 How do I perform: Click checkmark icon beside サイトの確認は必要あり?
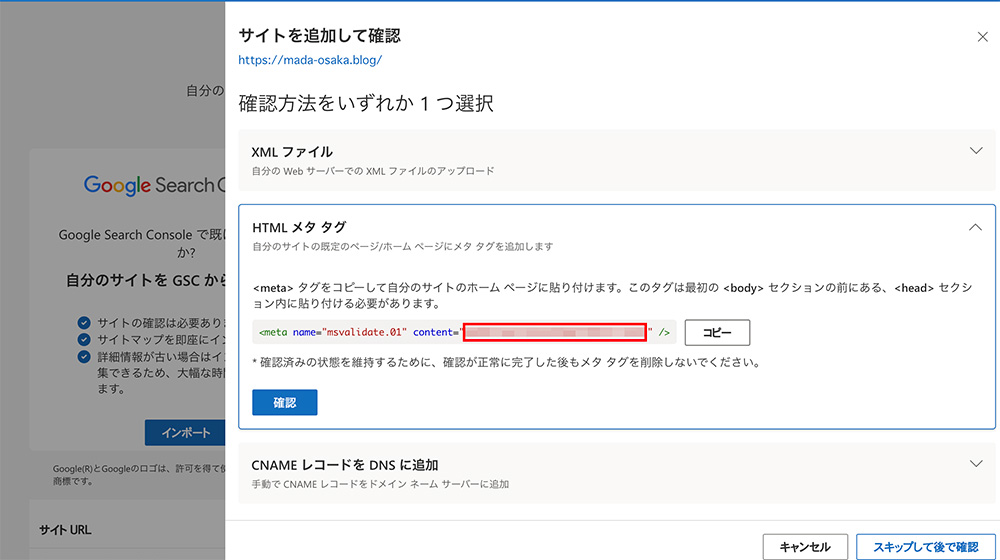point(84,323)
